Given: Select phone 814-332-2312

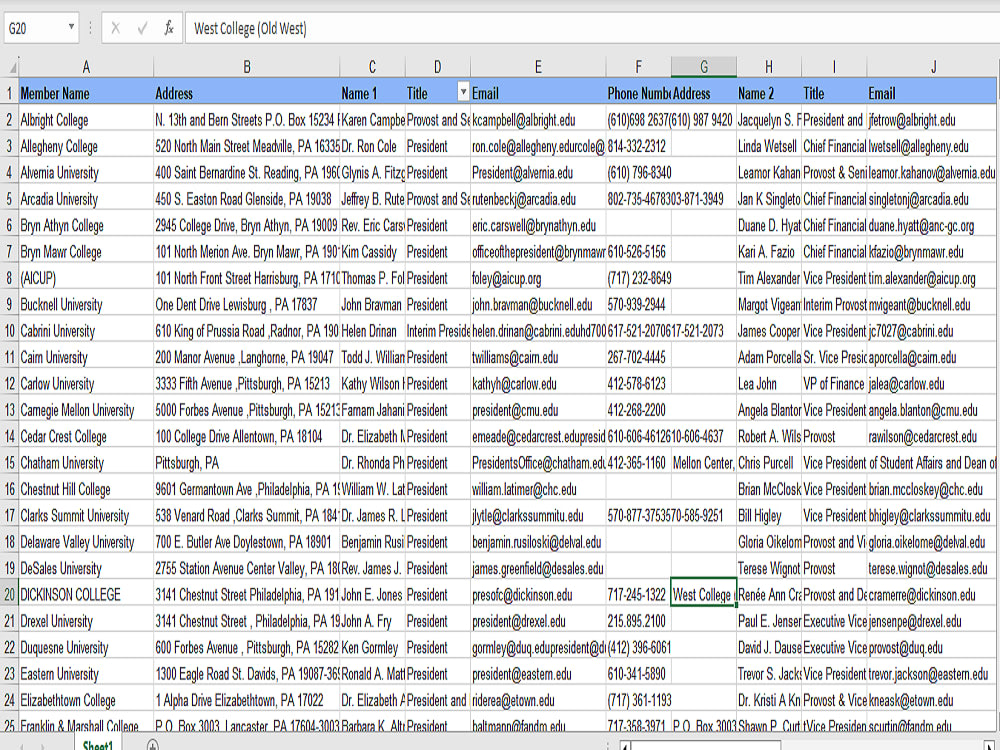Looking at the screenshot, I should tap(638, 146).
